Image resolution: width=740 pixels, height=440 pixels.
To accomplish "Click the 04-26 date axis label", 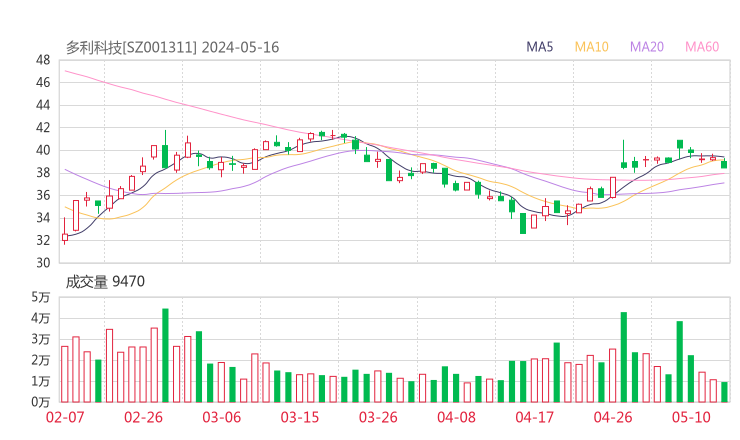I will (613, 417).
